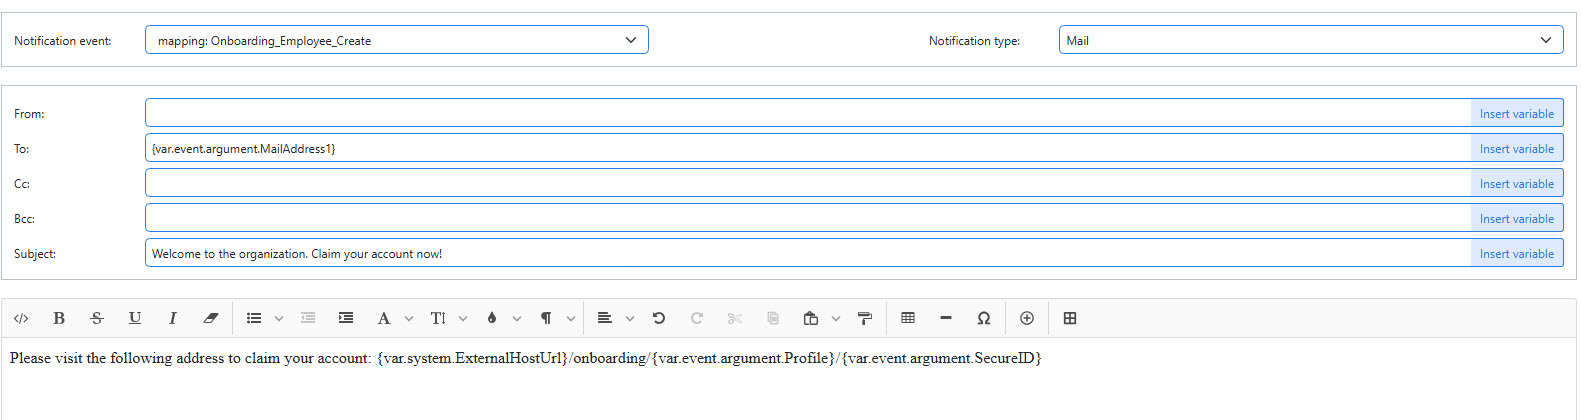Expand list style options arrow
Viewport: 1581px width, 420px height.
(279, 318)
